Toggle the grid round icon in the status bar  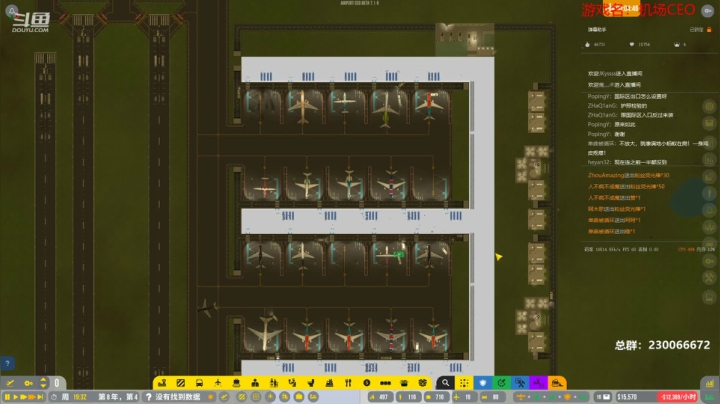tap(256, 397)
